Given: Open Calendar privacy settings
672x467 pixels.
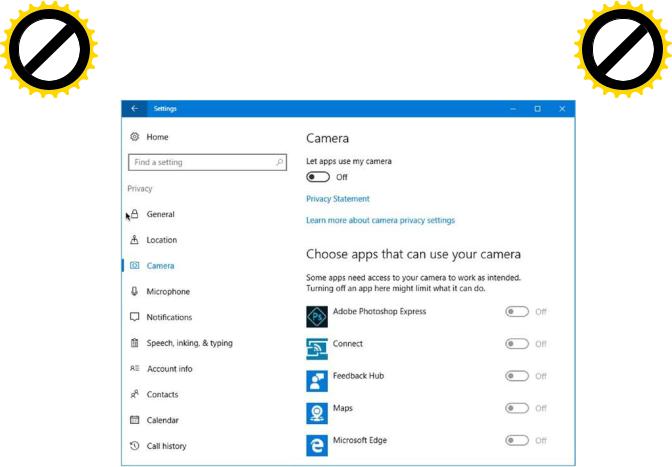Looking at the screenshot, I should pyautogui.click(x=162, y=420).
